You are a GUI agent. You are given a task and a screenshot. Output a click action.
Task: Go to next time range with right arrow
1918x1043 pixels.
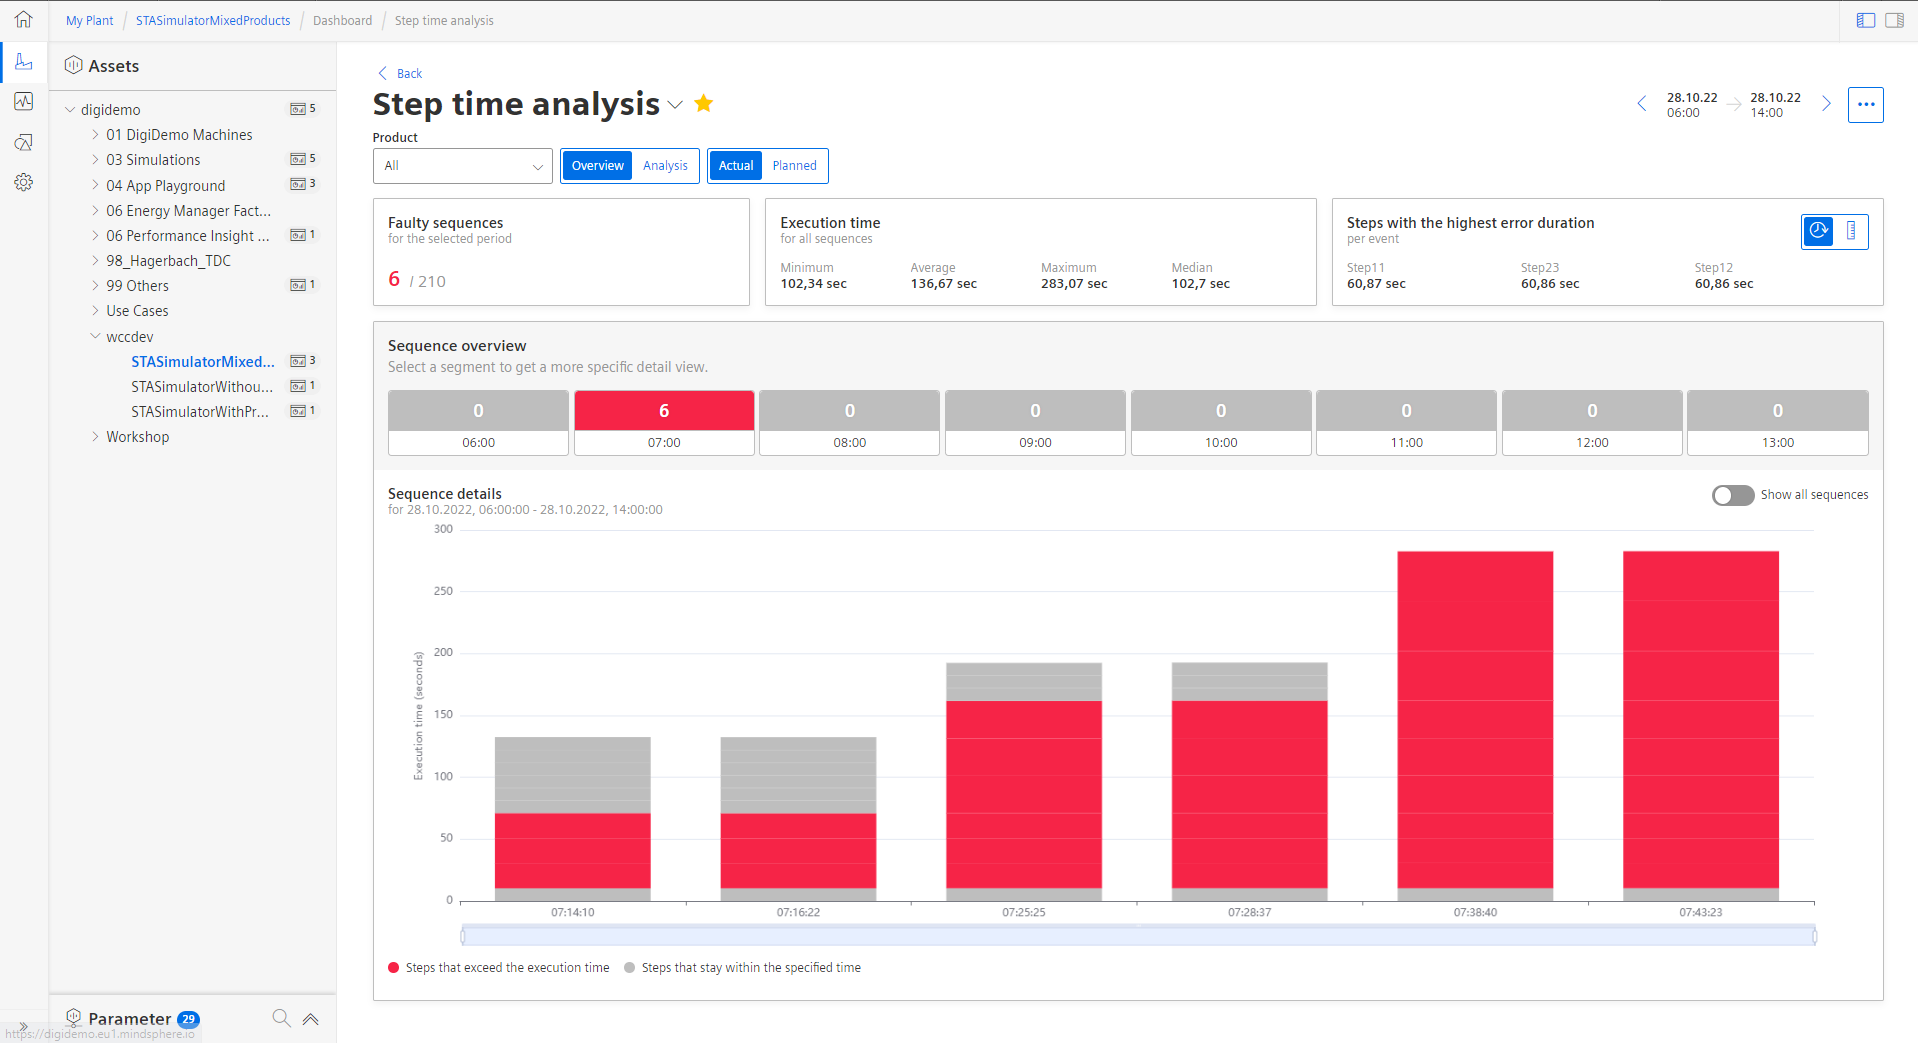[x=1827, y=104]
